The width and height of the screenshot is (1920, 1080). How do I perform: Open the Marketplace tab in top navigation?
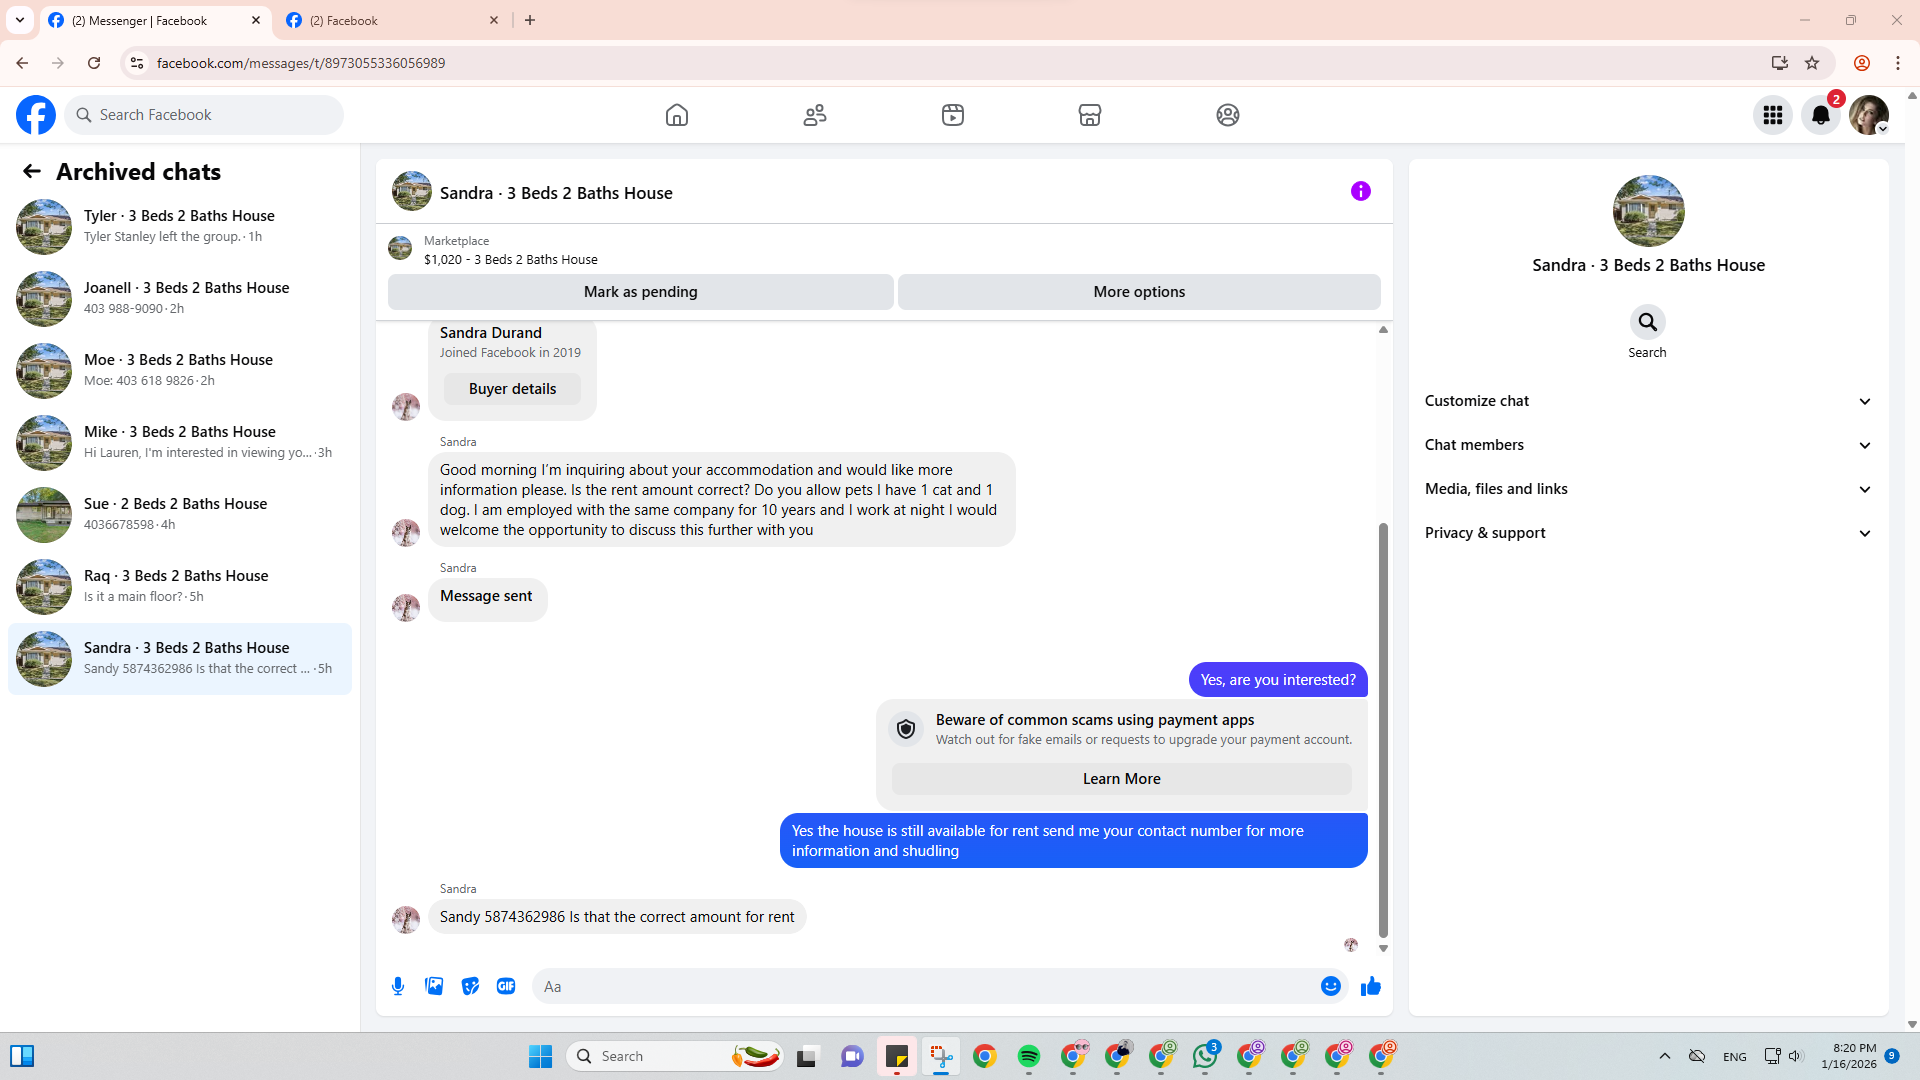point(1089,115)
